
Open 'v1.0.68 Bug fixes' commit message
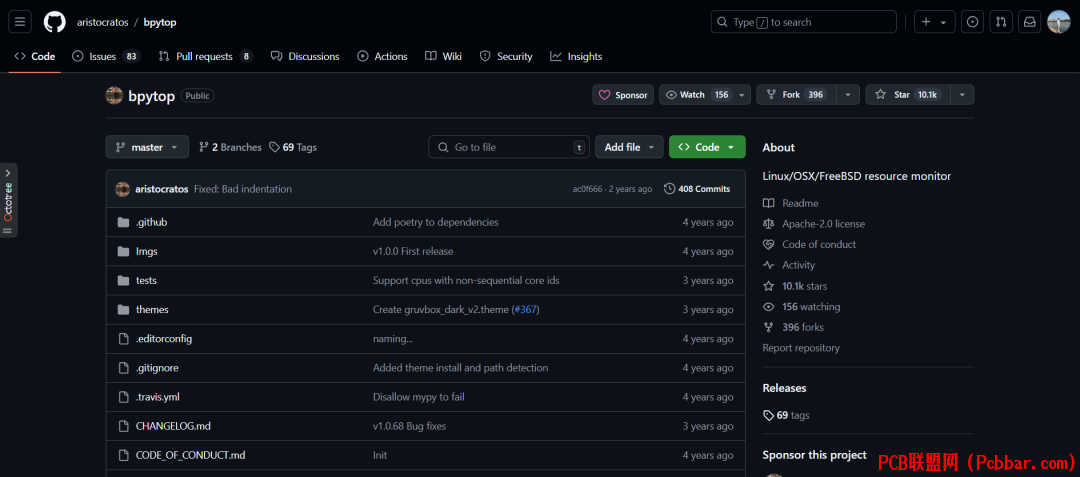pyautogui.click(x=409, y=426)
